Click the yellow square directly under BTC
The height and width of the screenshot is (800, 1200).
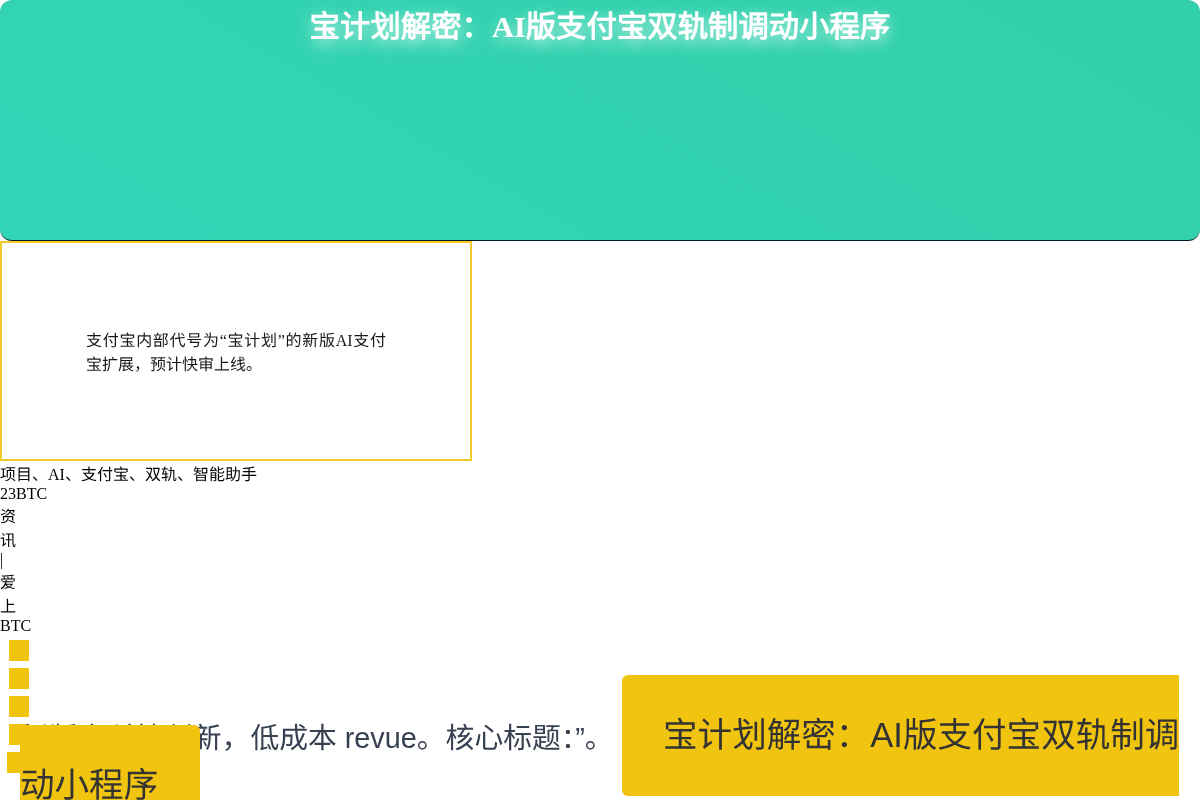click(x=19, y=651)
